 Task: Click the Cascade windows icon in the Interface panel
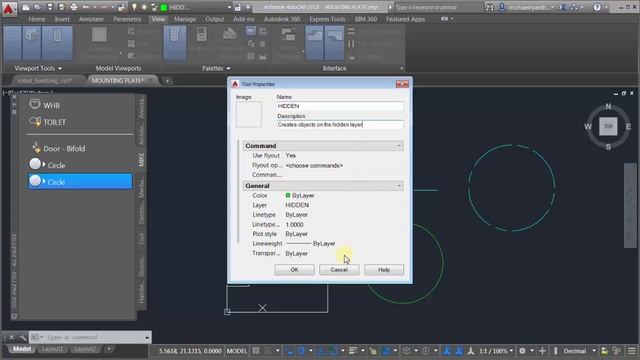(351, 57)
